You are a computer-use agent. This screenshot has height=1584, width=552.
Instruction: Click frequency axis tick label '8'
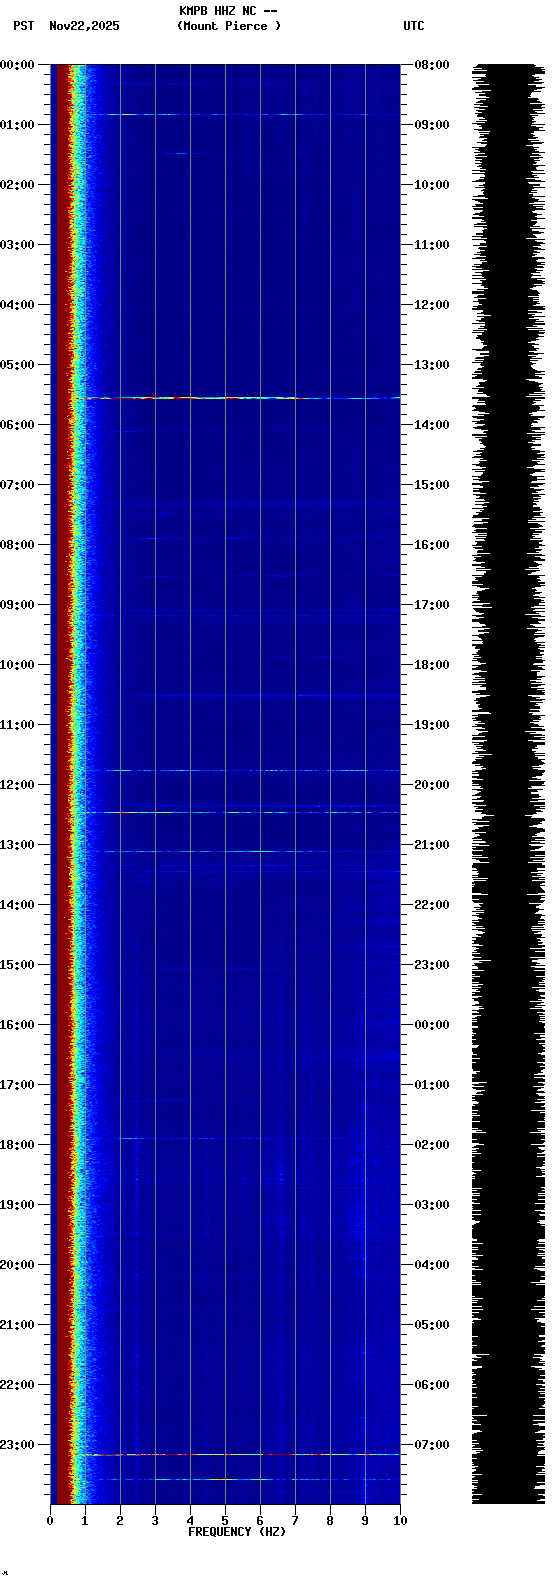pos(330,1521)
